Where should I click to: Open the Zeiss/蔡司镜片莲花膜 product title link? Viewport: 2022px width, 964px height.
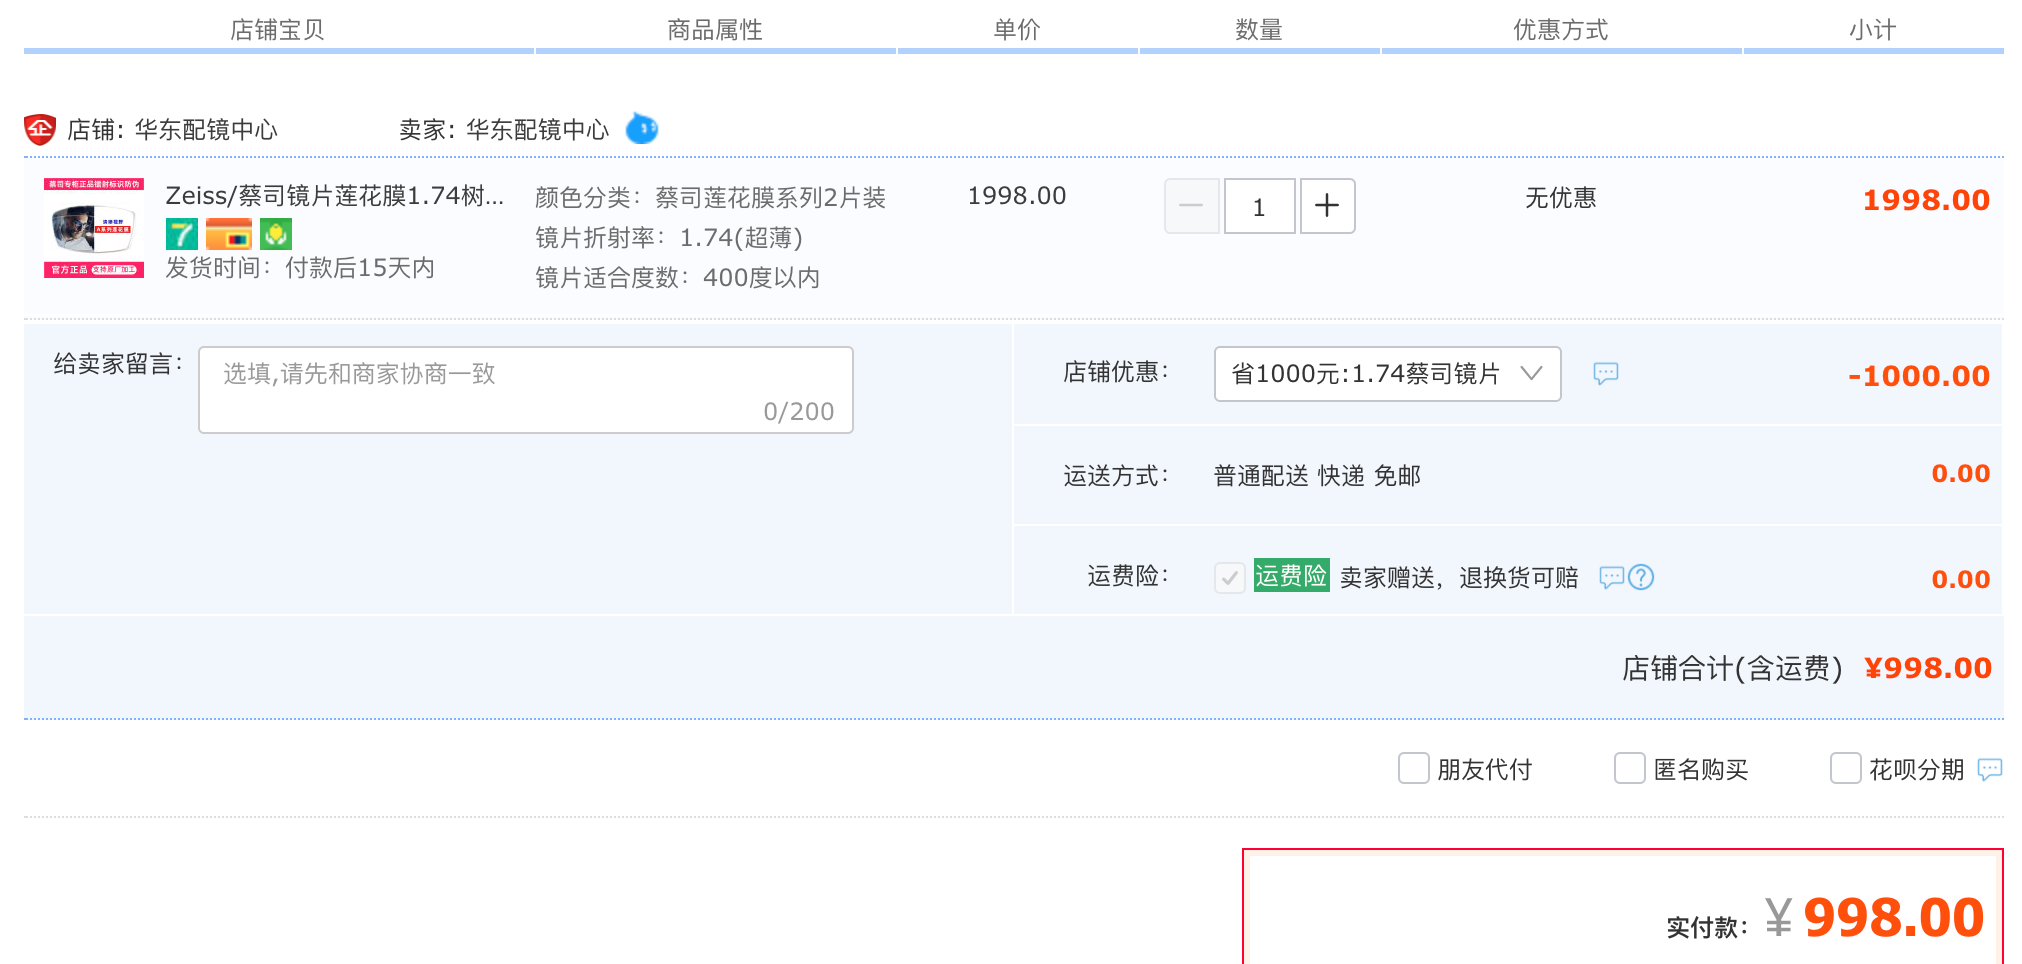pos(335,196)
